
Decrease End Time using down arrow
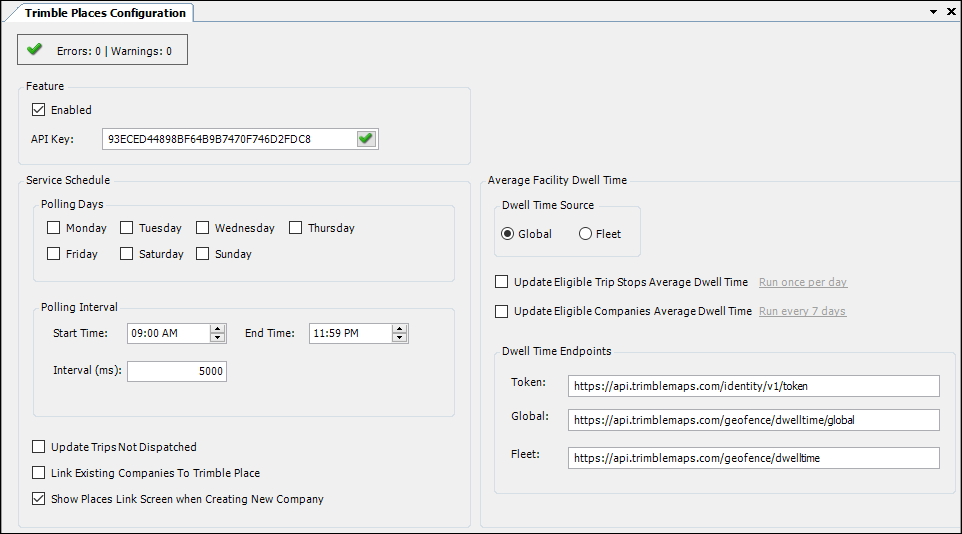(x=399, y=338)
